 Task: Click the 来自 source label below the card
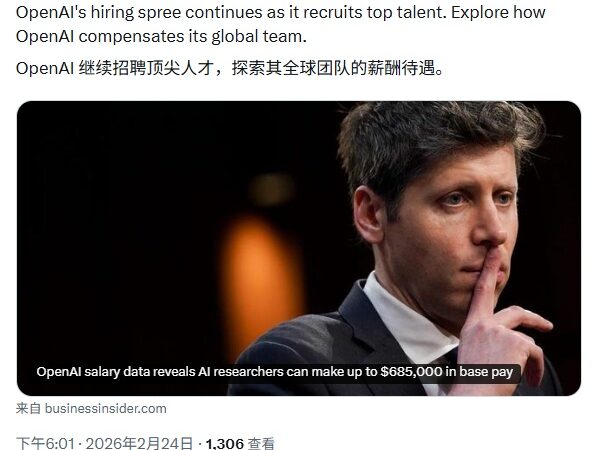pyautogui.click(x=29, y=409)
